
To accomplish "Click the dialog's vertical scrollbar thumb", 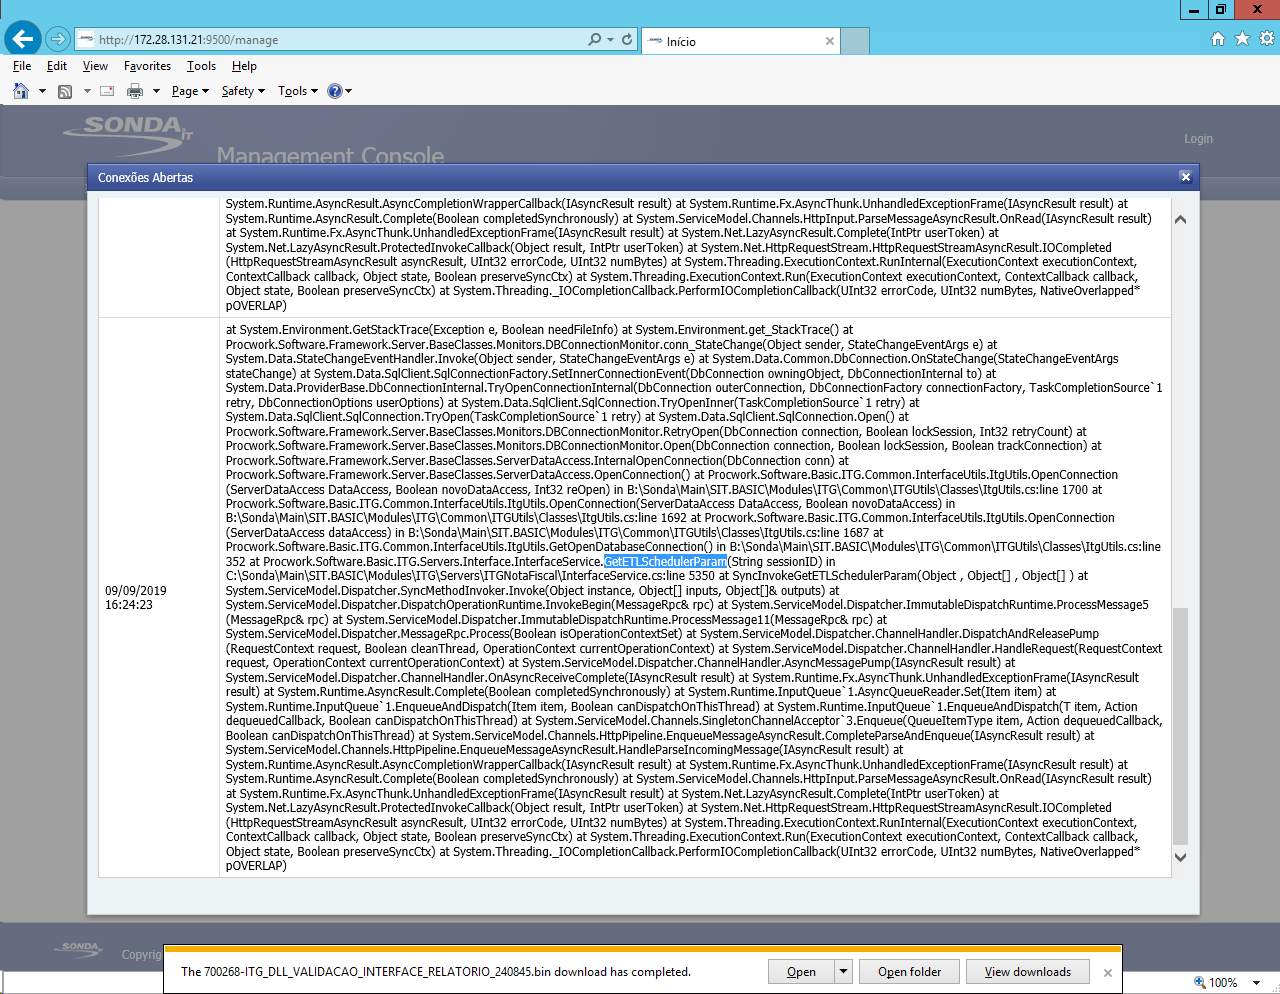I will (x=1180, y=726).
